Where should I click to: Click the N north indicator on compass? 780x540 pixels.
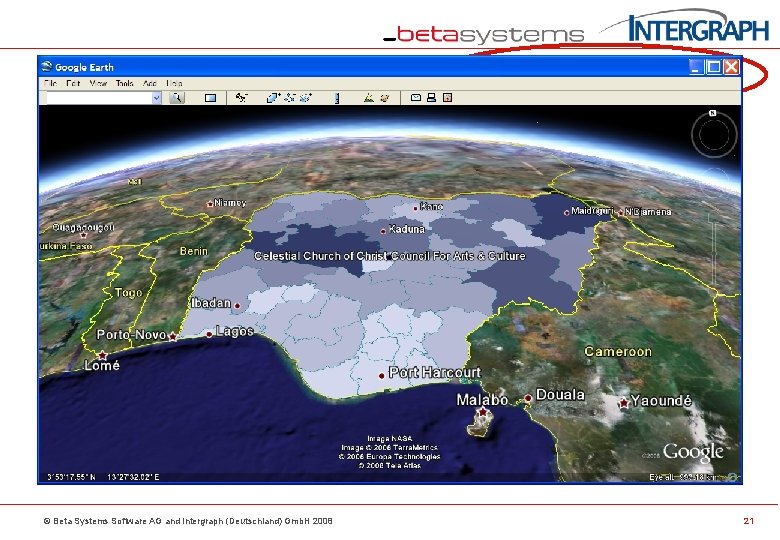pos(712,113)
